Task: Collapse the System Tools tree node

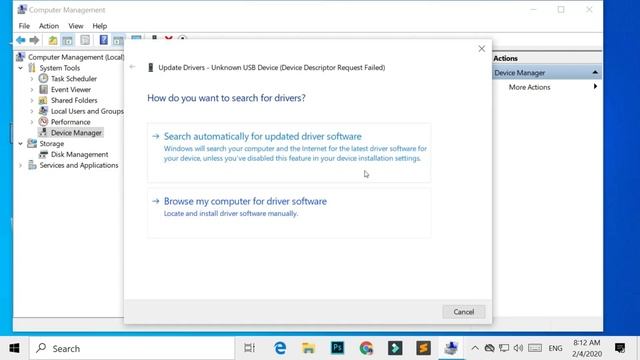Action: [x=20, y=68]
